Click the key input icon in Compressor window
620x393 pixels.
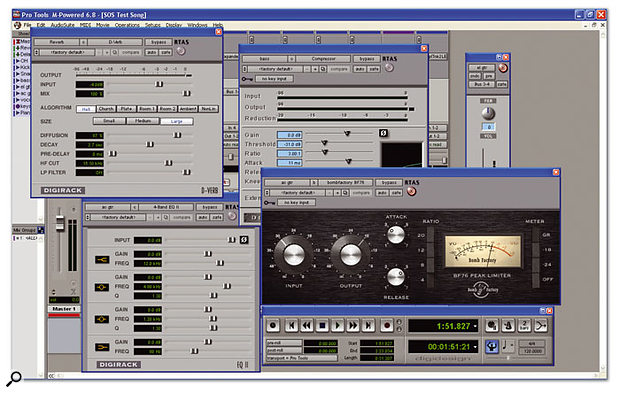pyautogui.click(x=247, y=79)
